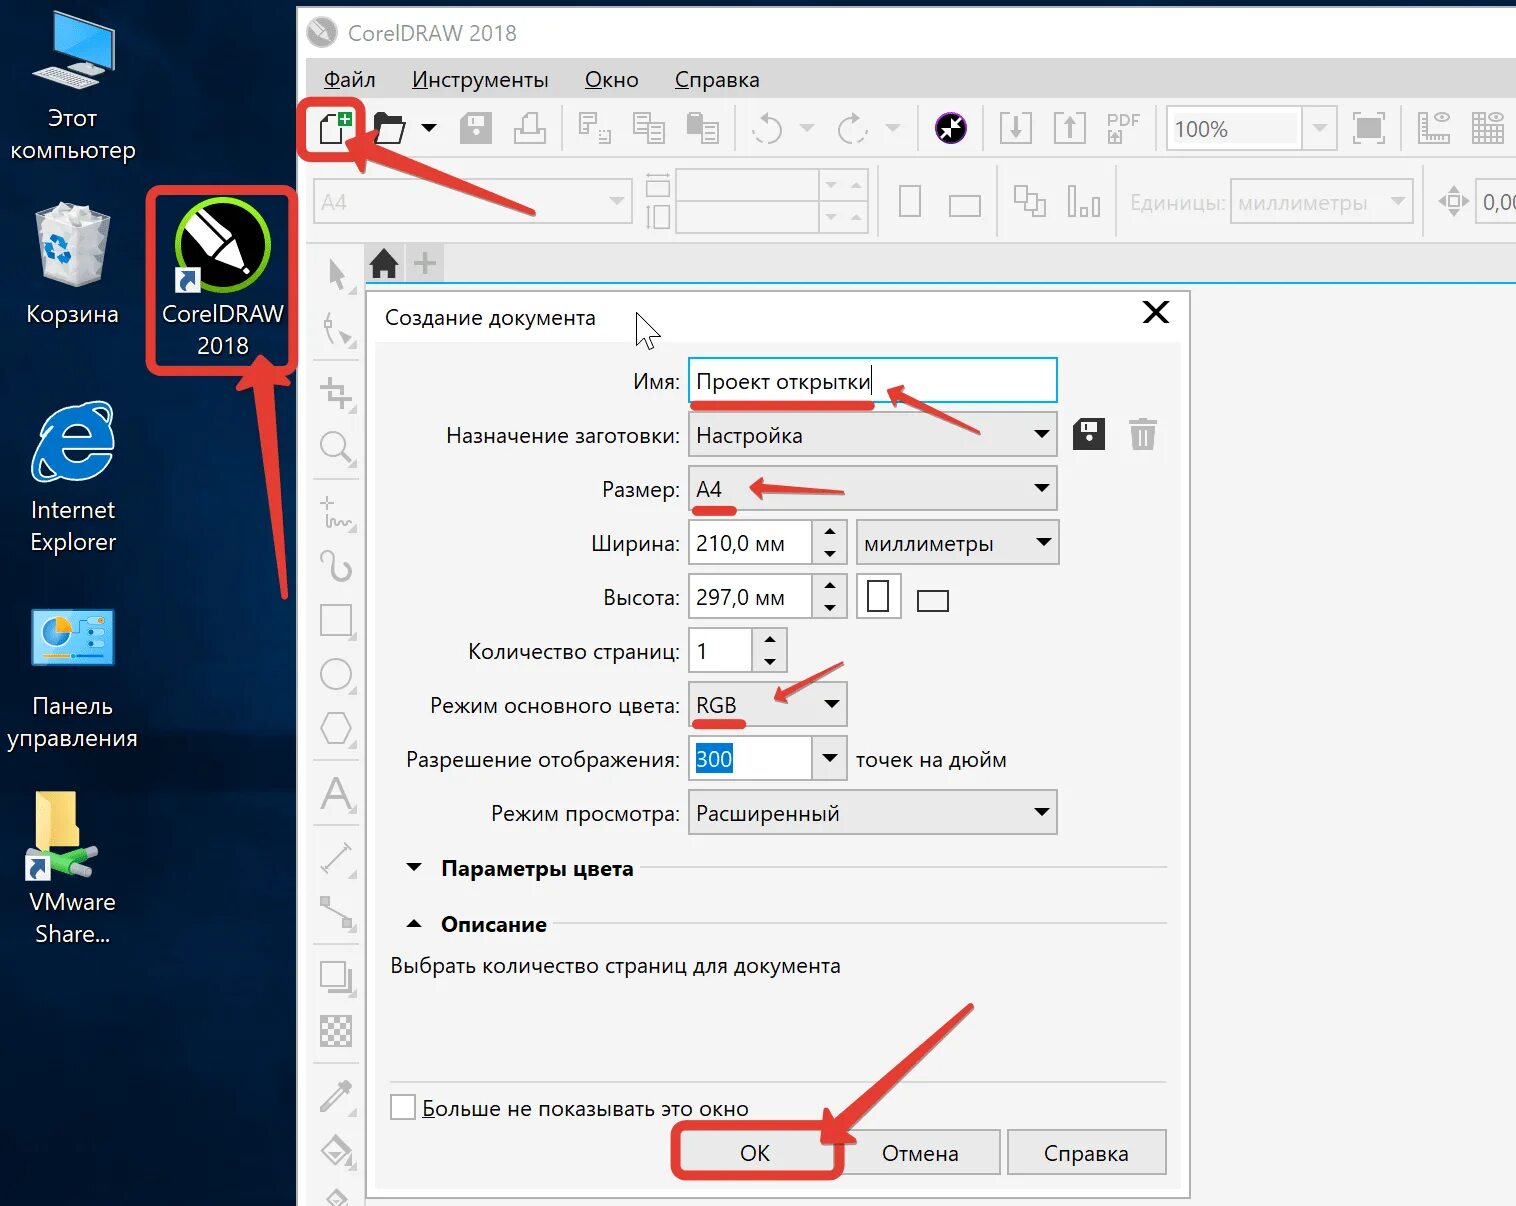Image resolution: width=1516 pixels, height=1206 pixels.
Task: Click the Имя text field
Action: click(x=872, y=381)
